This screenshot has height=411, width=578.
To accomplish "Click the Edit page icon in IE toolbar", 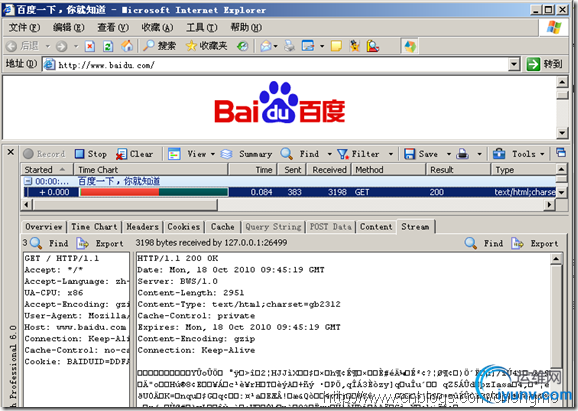I will coord(308,46).
